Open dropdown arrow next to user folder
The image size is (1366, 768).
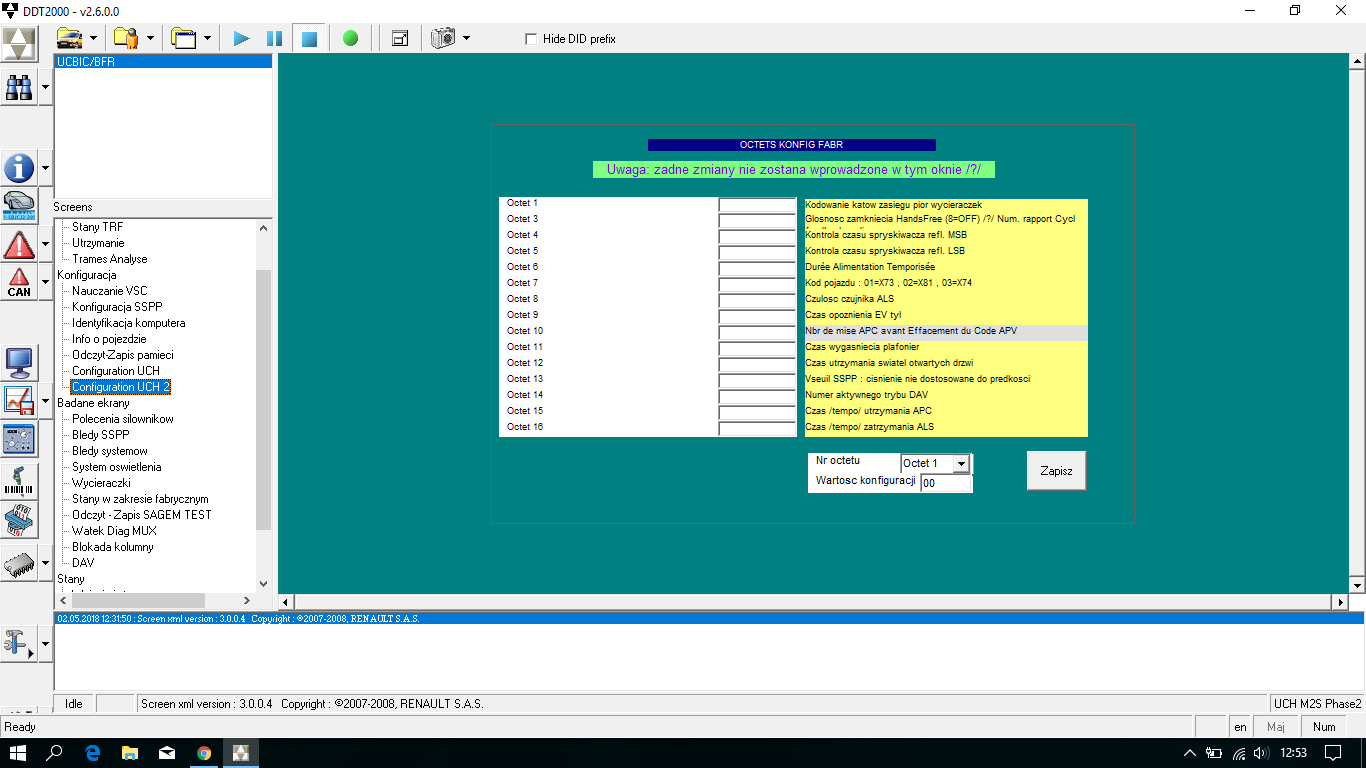150,38
